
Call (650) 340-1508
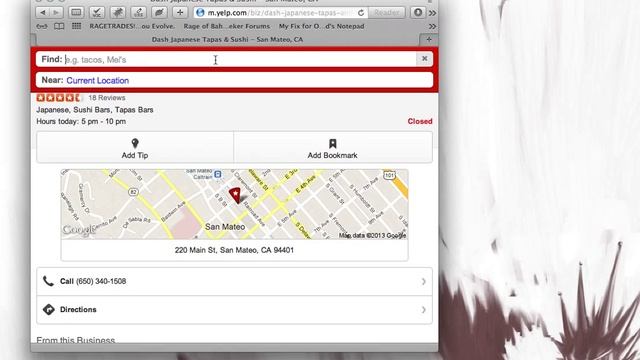[x=234, y=282]
